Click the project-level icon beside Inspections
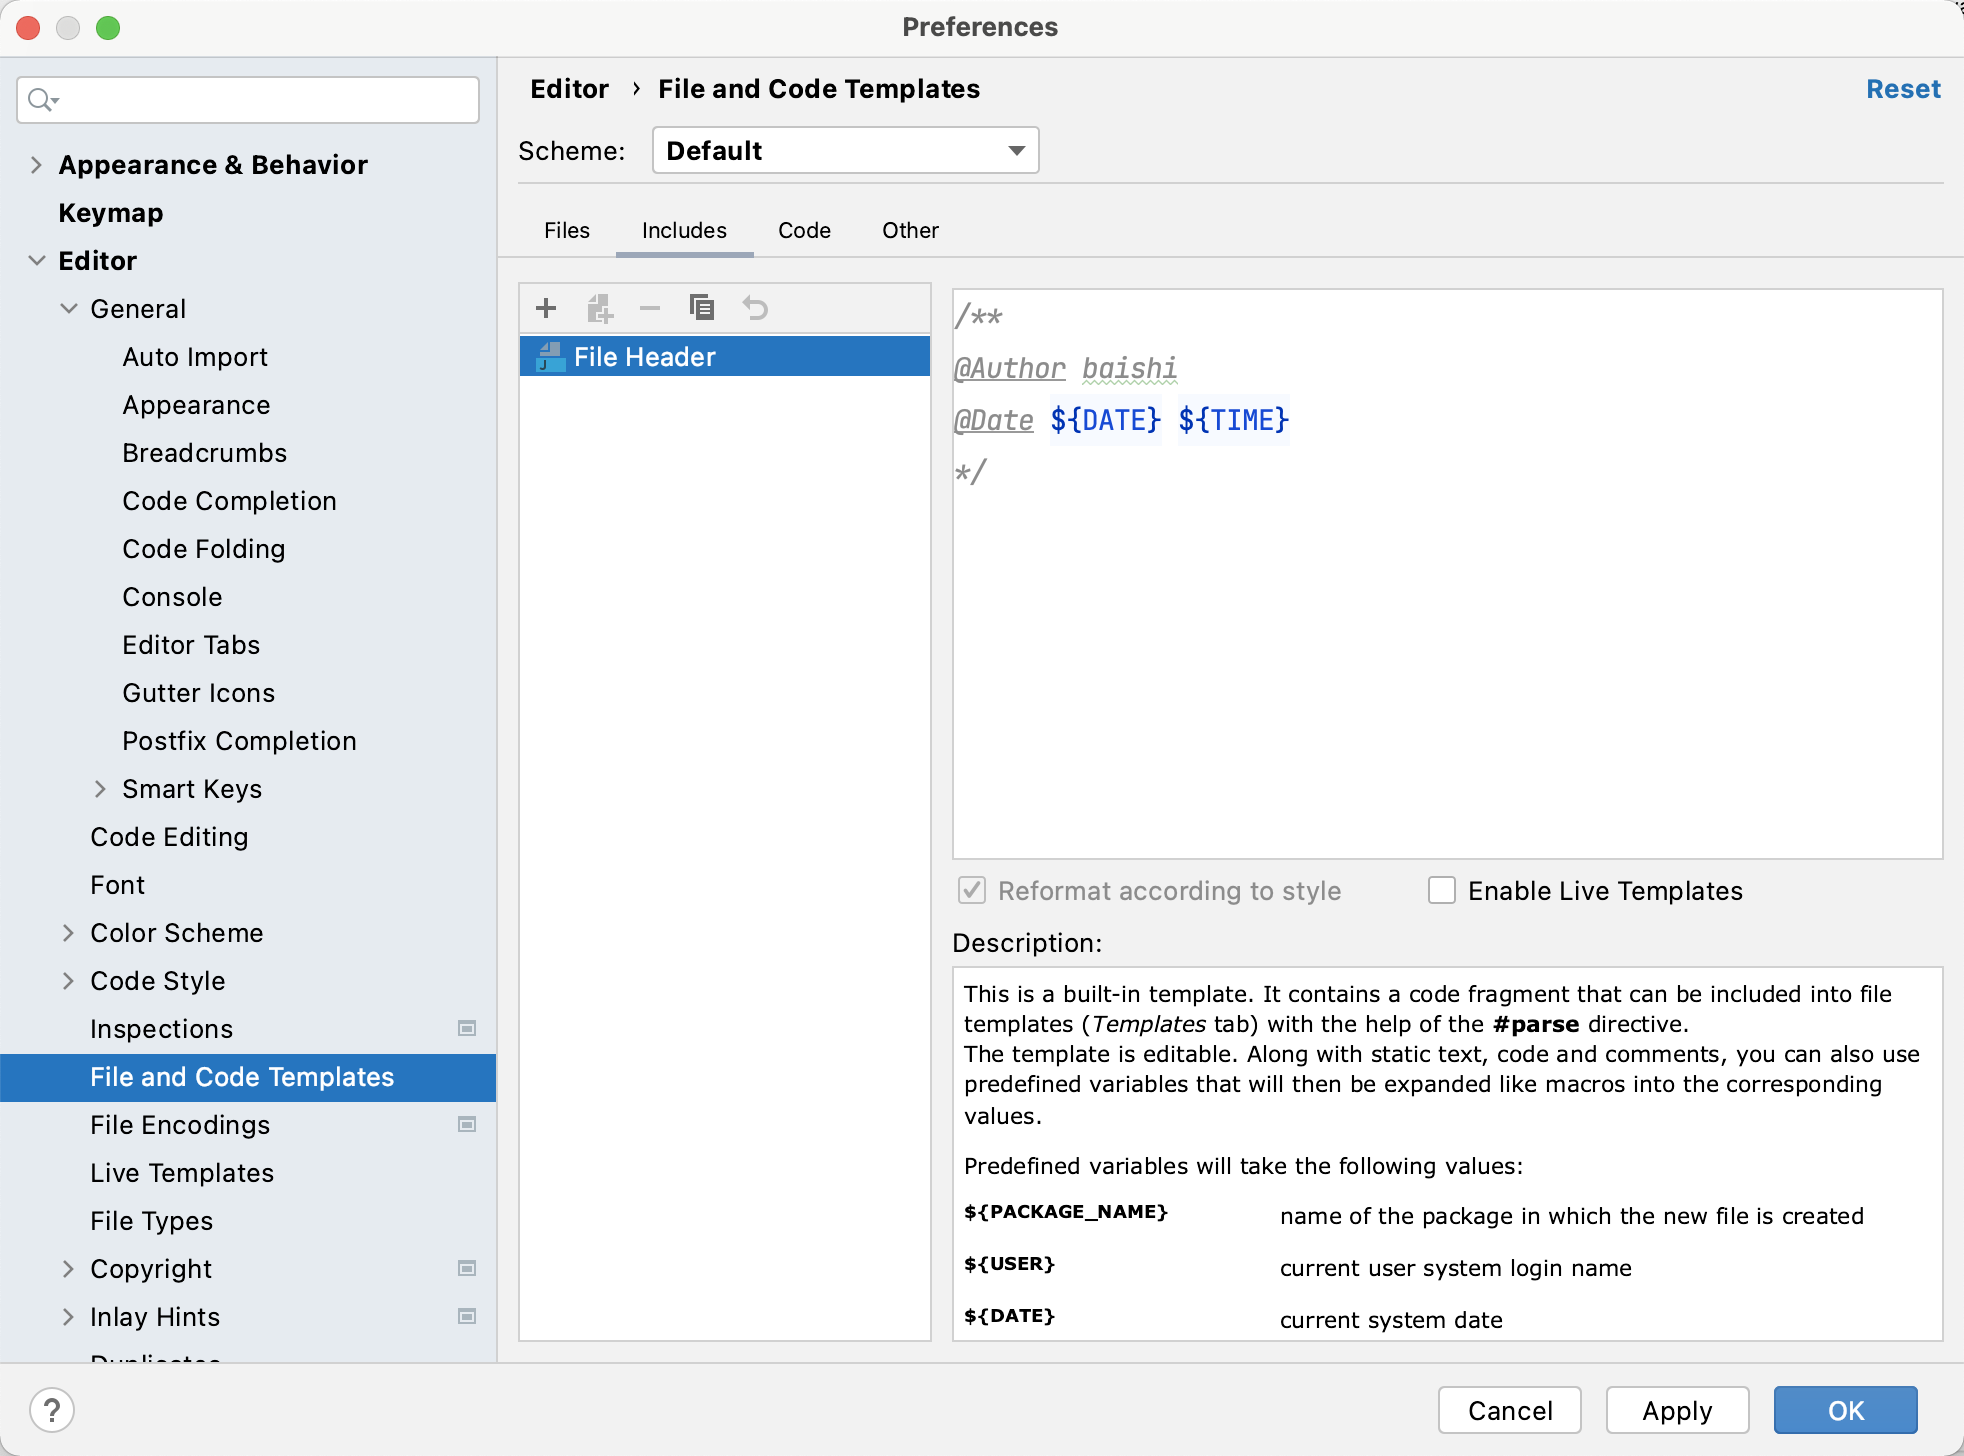Screen dimensions: 1964x1456 click(x=467, y=1028)
